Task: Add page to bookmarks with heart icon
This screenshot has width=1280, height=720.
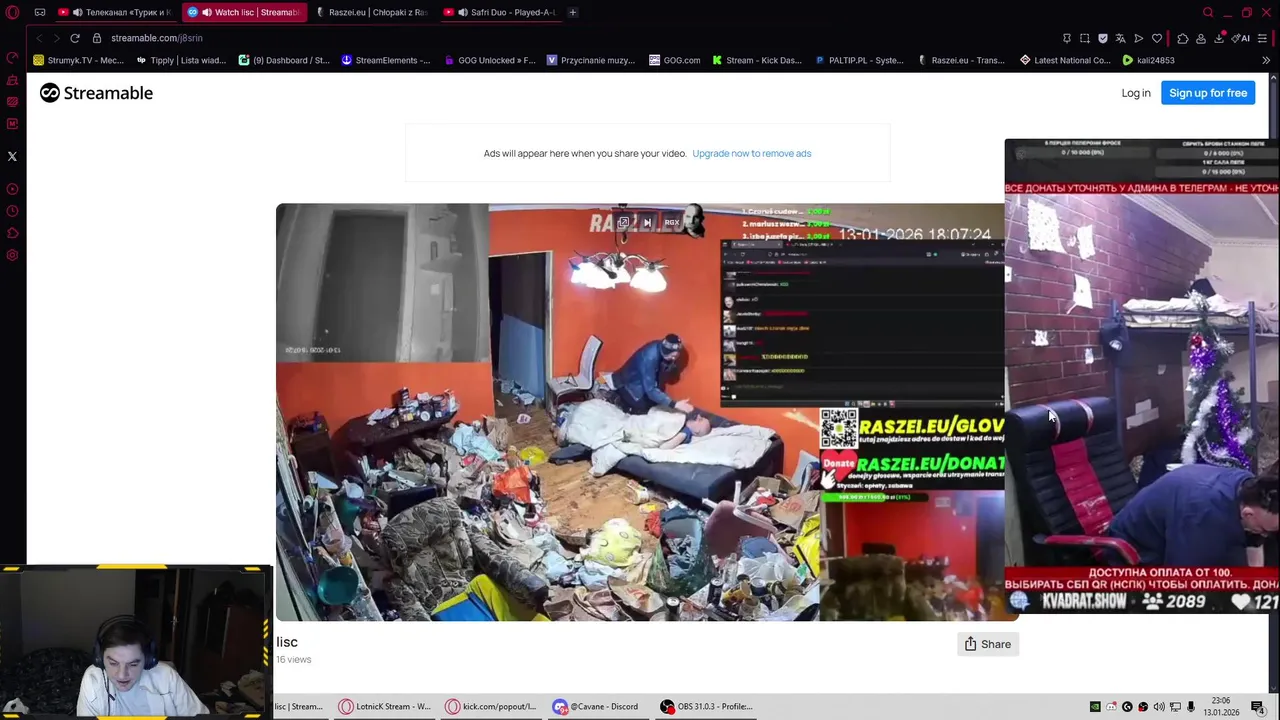Action: point(1157,38)
